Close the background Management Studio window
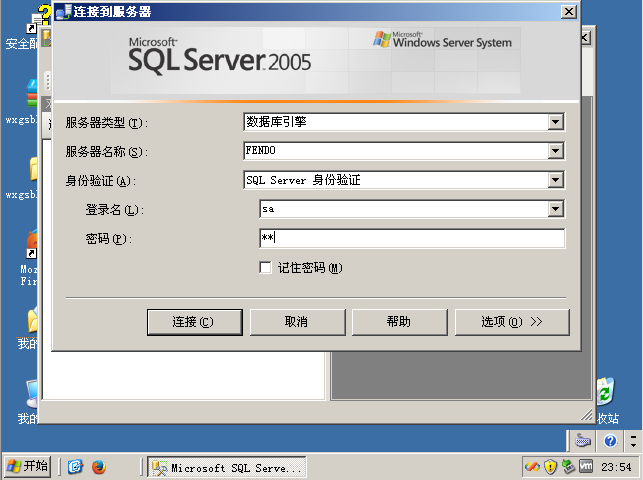The image size is (643, 480). [x=586, y=38]
